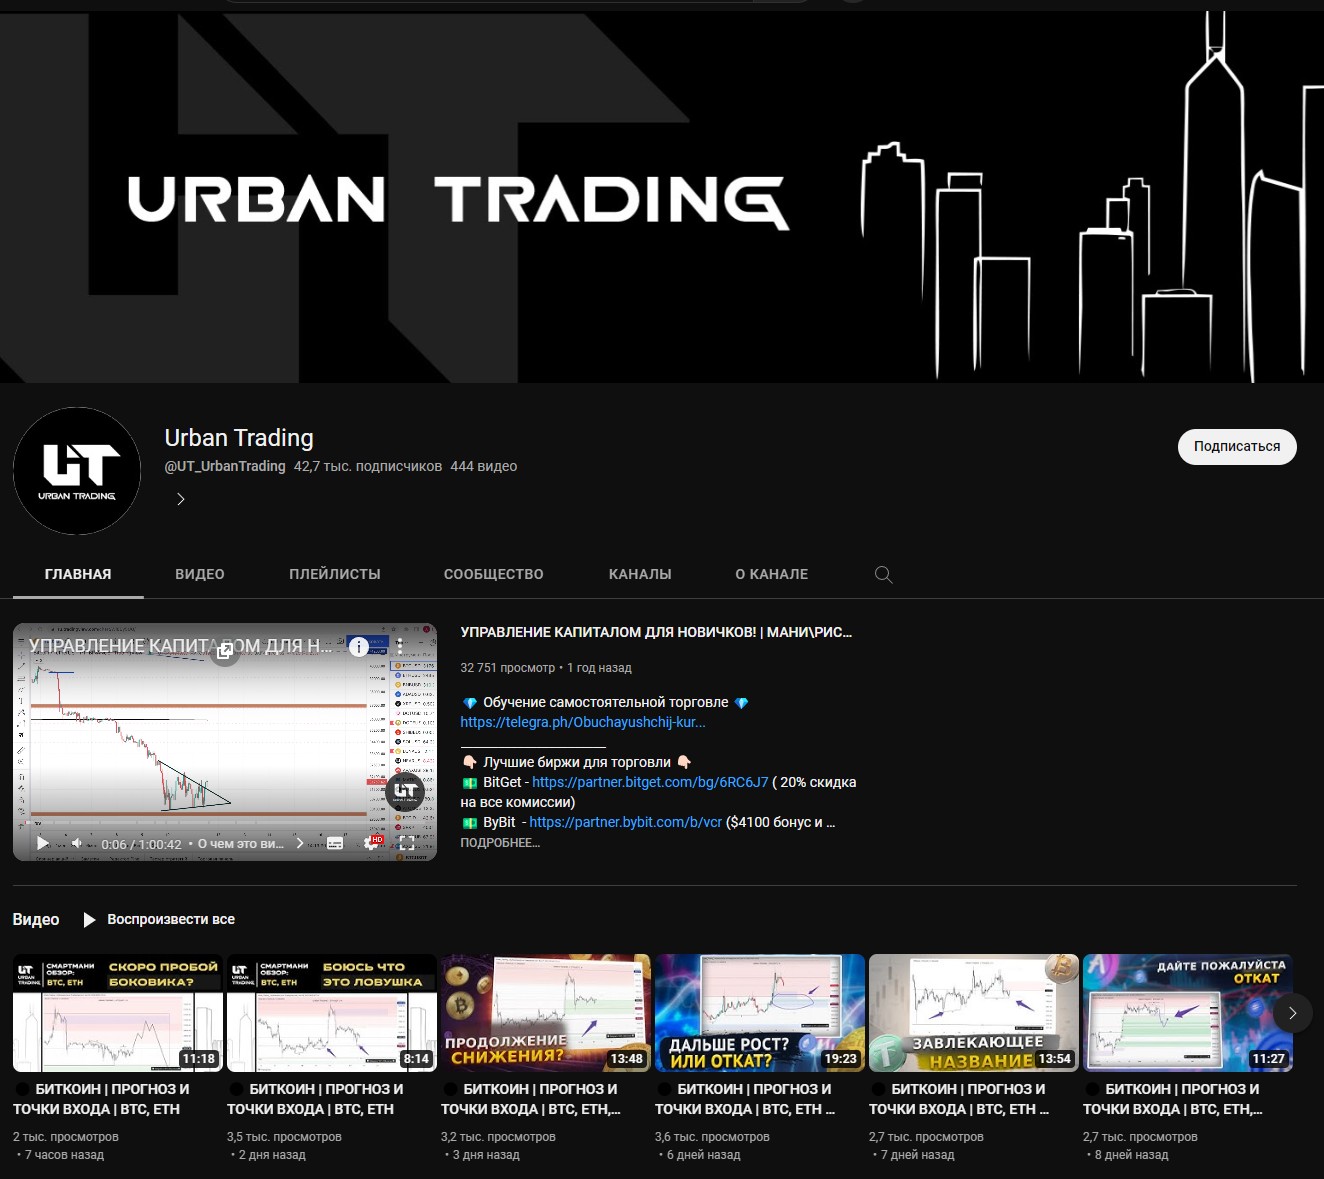1324x1179 pixels.
Task: Open thumbnail СКОРО ПРОБОЙ БОКОВИКА?
Action: tap(118, 1013)
